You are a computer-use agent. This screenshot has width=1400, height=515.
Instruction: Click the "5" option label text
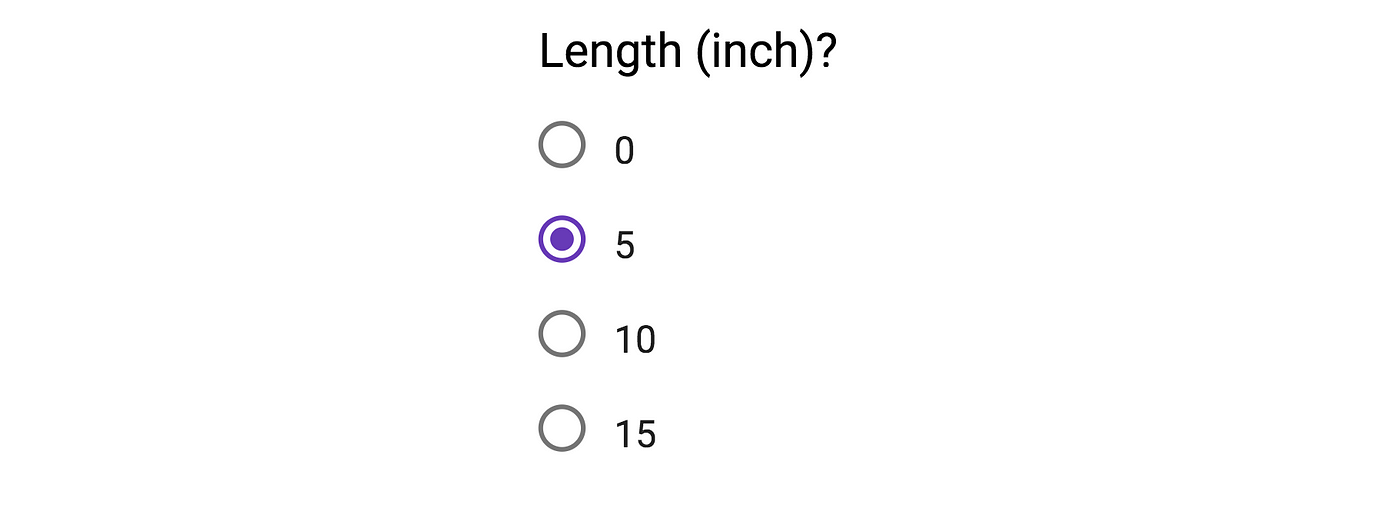[x=624, y=245]
